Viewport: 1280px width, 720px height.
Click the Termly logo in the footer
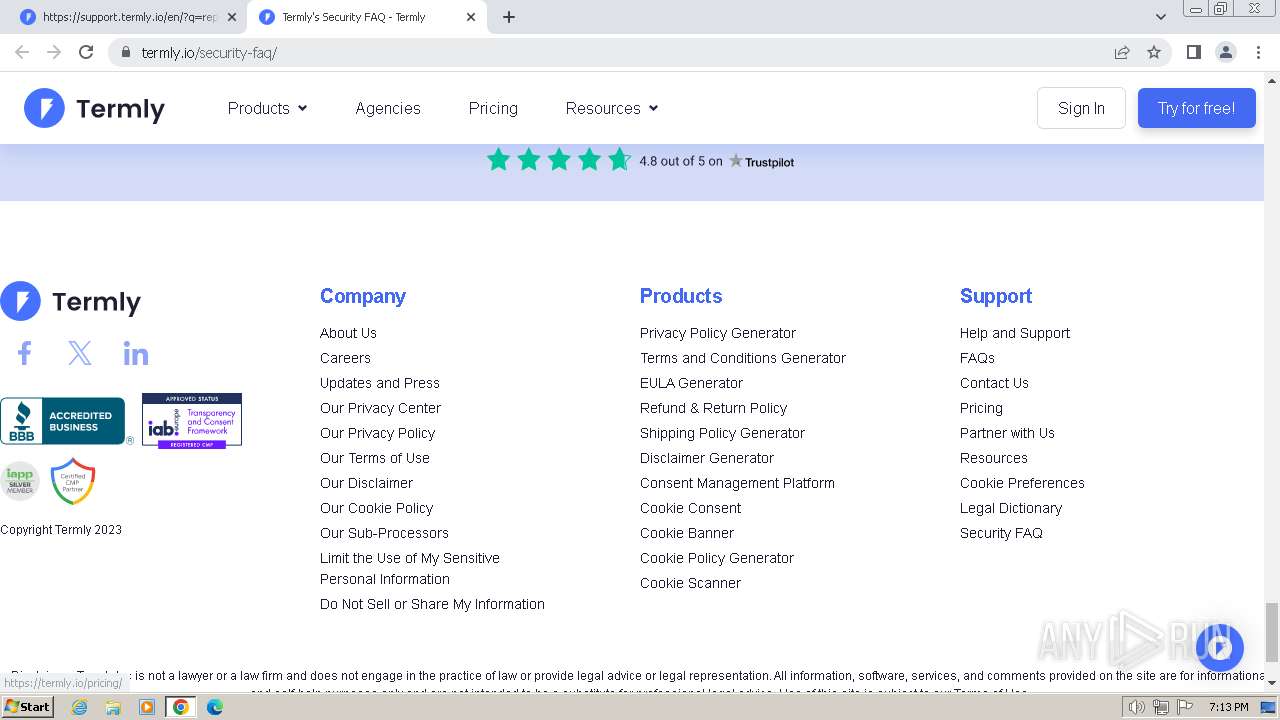[70, 301]
